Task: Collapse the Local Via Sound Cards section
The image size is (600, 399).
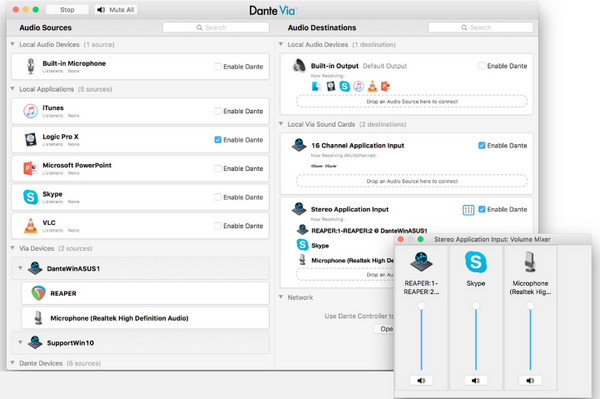Action: [x=281, y=124]
